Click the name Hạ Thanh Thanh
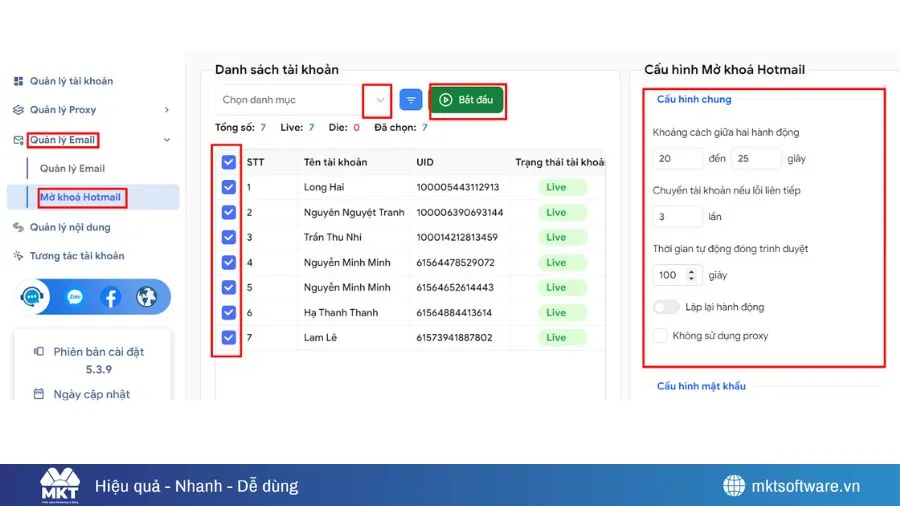The height and width of the screenshot is (506, 900). point(341,313)
